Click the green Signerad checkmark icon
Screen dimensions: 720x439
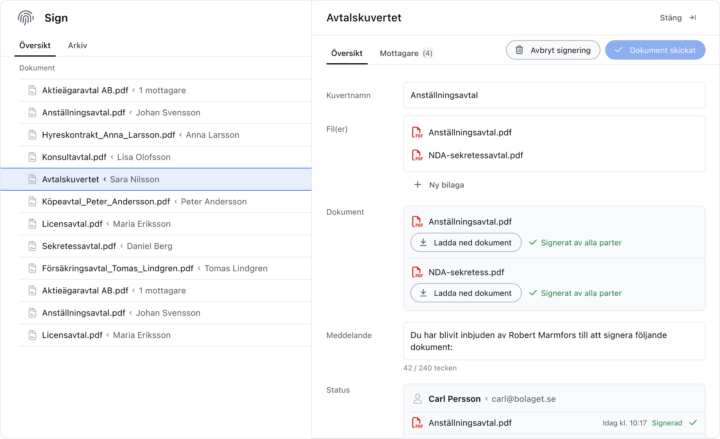693,423
